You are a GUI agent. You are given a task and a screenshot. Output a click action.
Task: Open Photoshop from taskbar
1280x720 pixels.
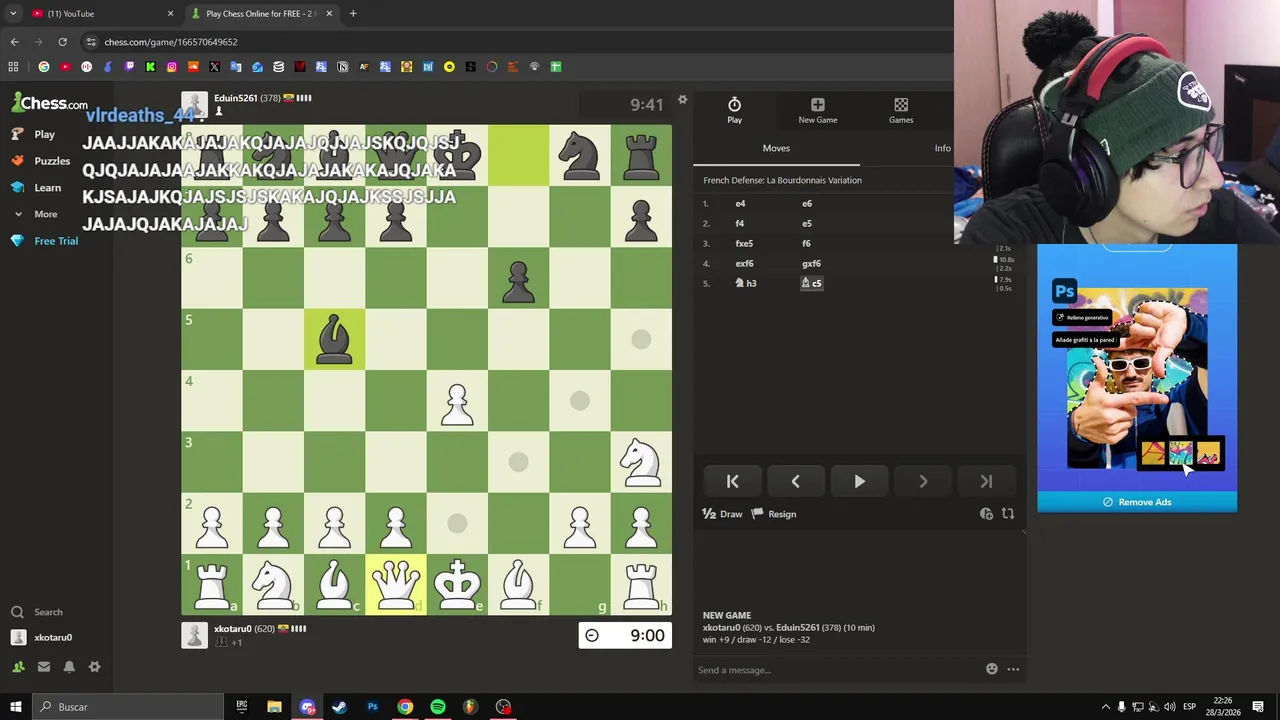372,707
